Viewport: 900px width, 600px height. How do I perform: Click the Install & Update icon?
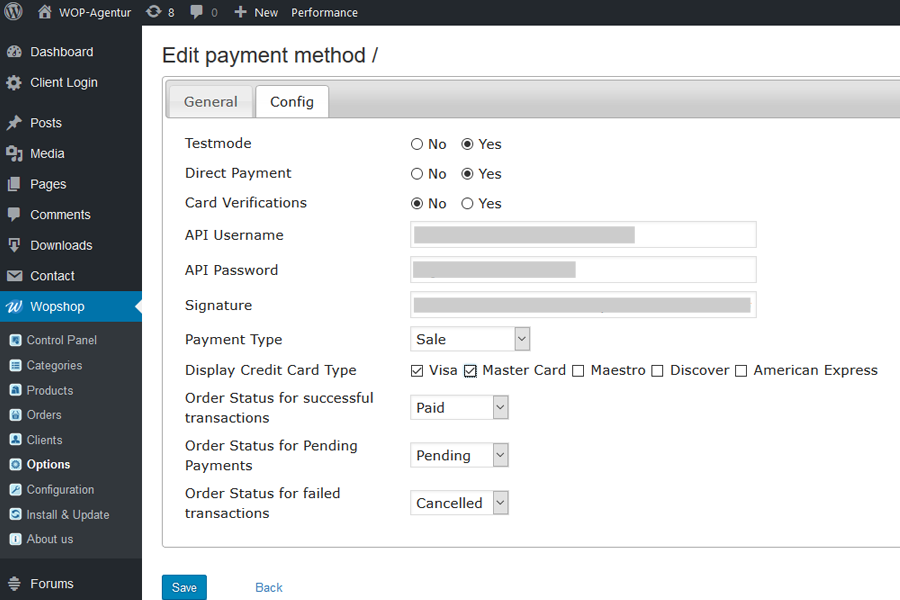point(15,515)
